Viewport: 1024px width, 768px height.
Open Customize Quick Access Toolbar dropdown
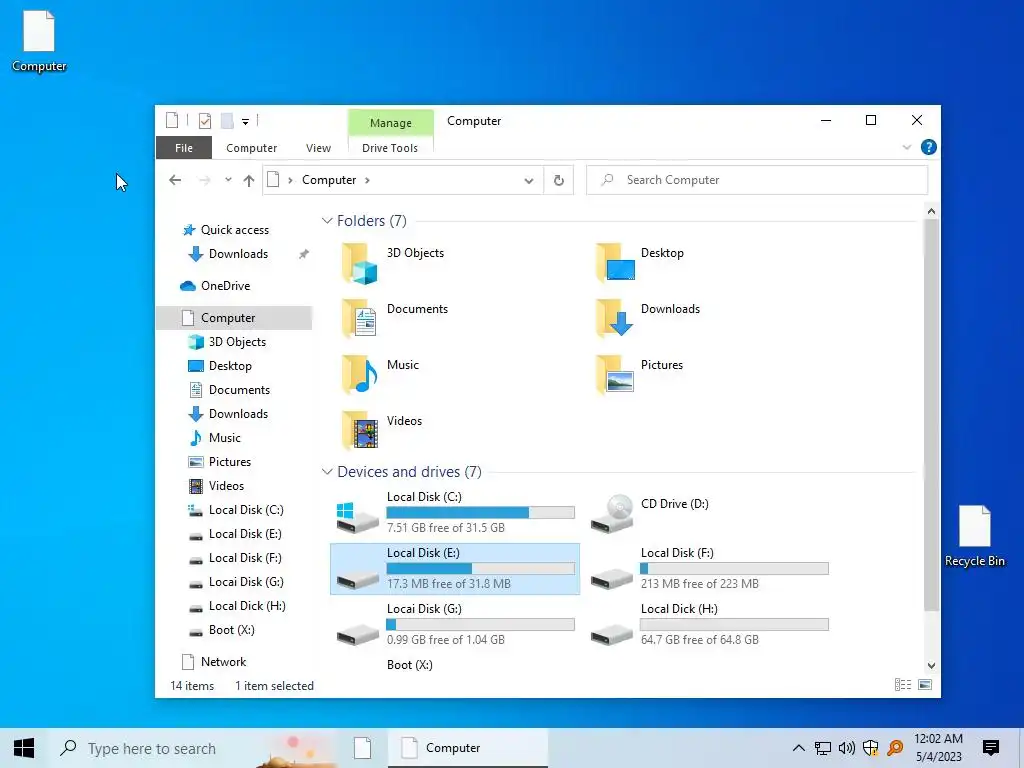click(245, 121)
